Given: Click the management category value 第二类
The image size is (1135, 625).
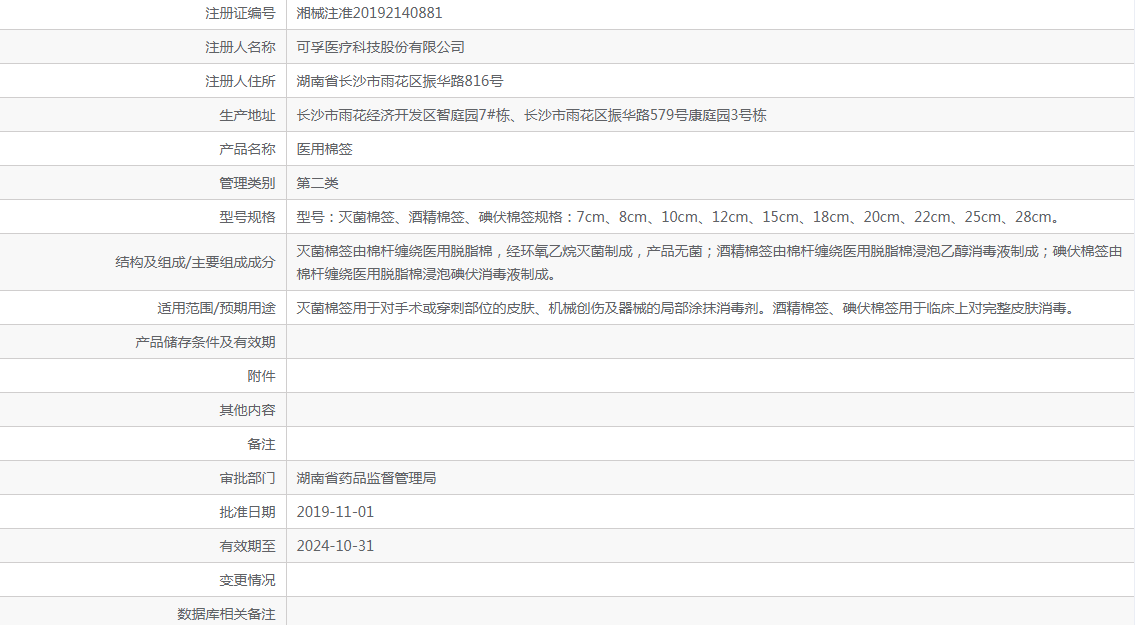Looking at the screenshot, I should tap(317, 183).
